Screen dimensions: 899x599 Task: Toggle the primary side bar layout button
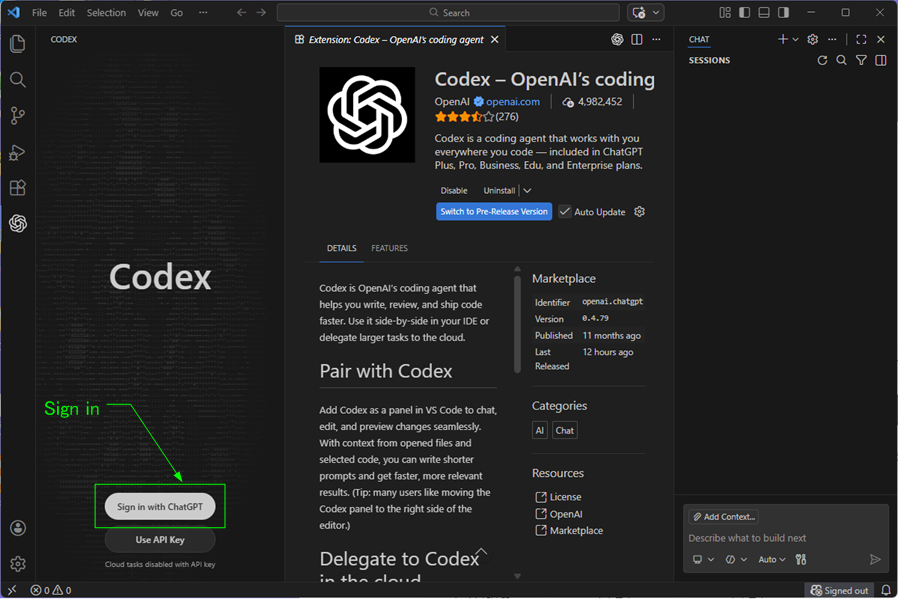pyautogui.click(x=745, y=13)
